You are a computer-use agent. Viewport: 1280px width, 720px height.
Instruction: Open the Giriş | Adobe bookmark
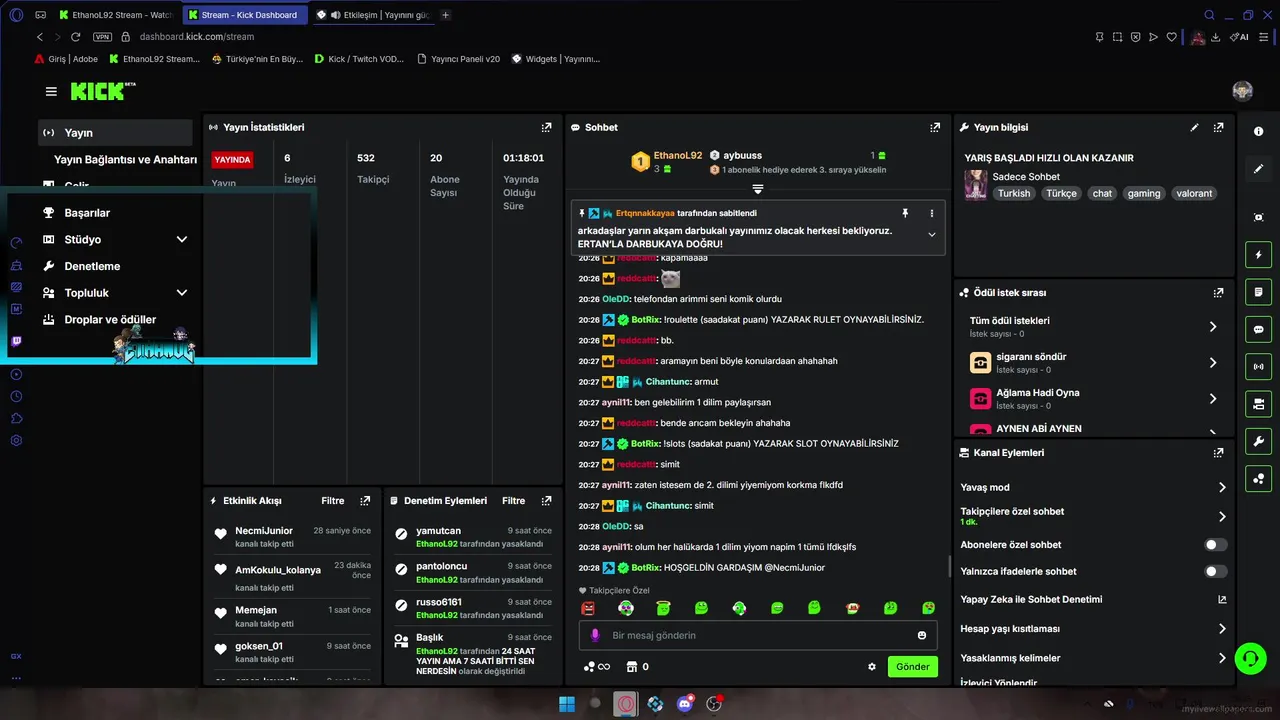66,59
